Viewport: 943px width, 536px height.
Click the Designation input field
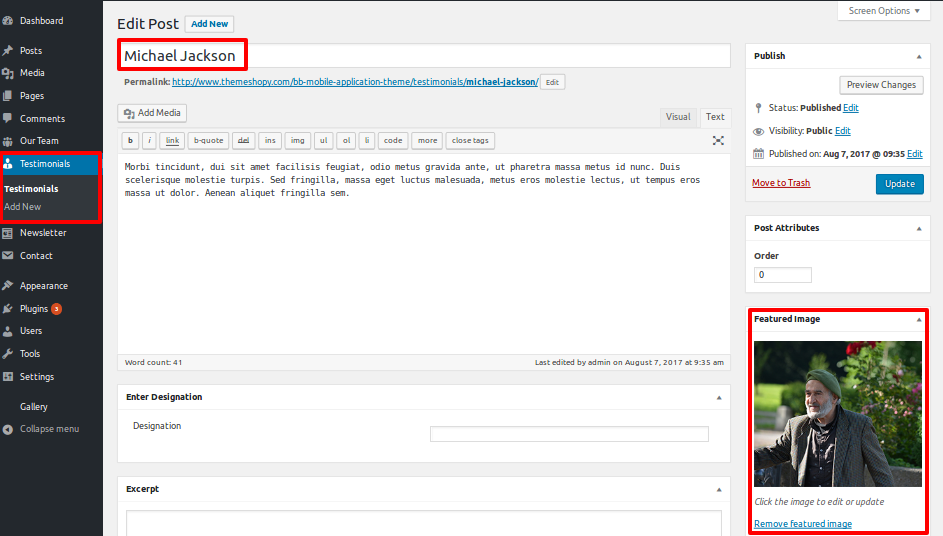coord(569,434)
